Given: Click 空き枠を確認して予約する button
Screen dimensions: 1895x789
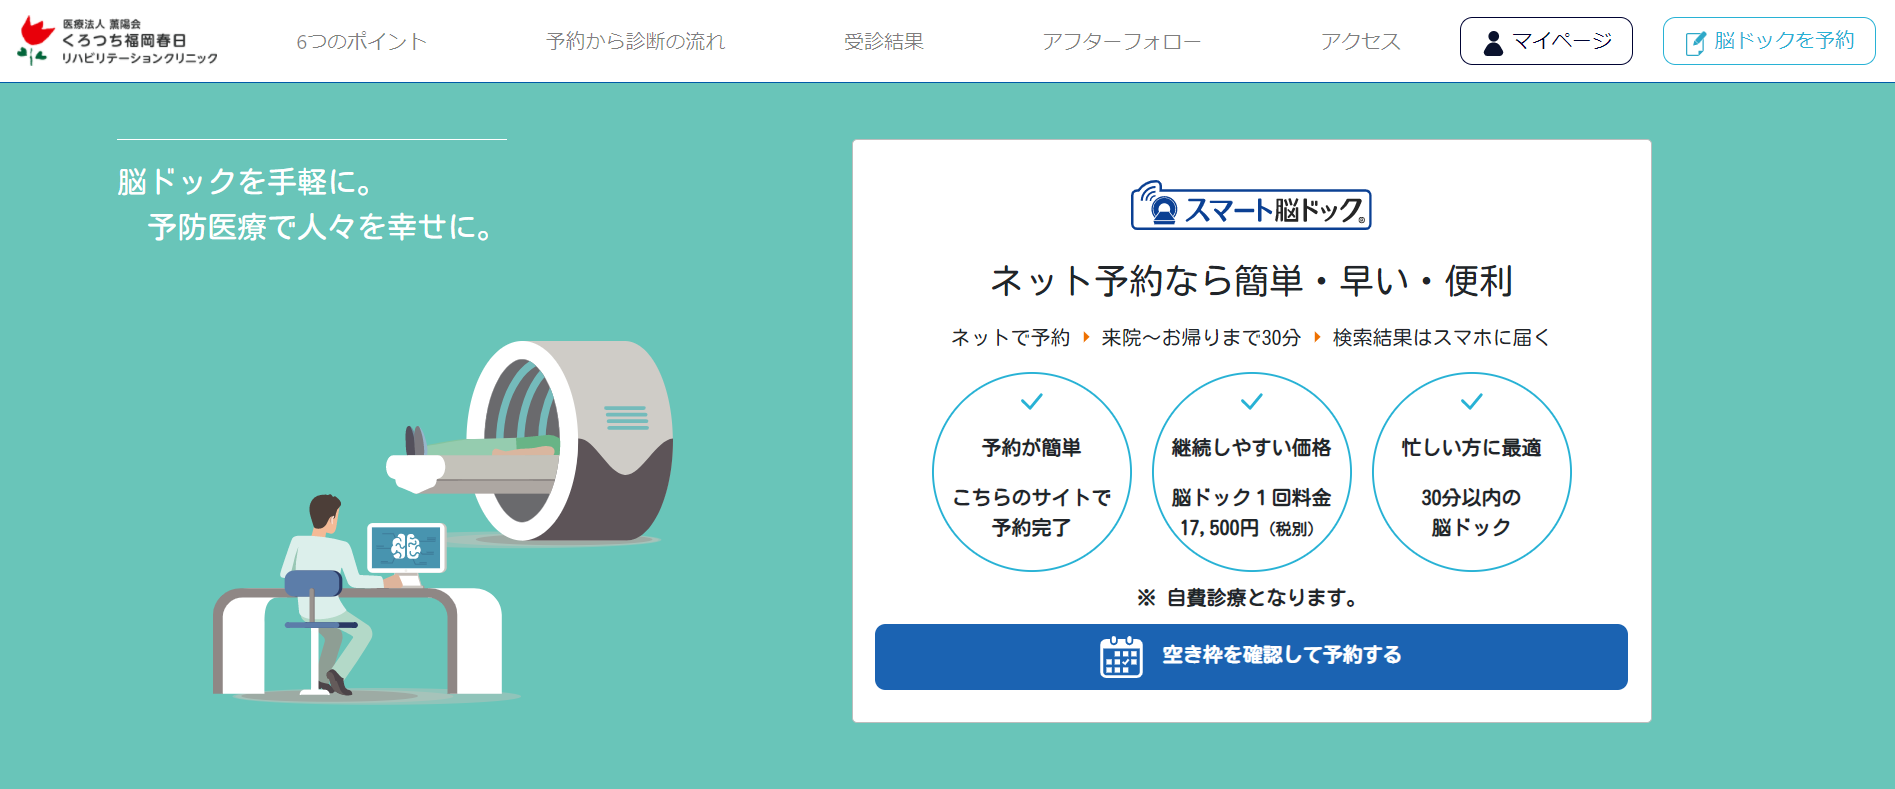Looking at the screenshot, I should point(1250,657).
